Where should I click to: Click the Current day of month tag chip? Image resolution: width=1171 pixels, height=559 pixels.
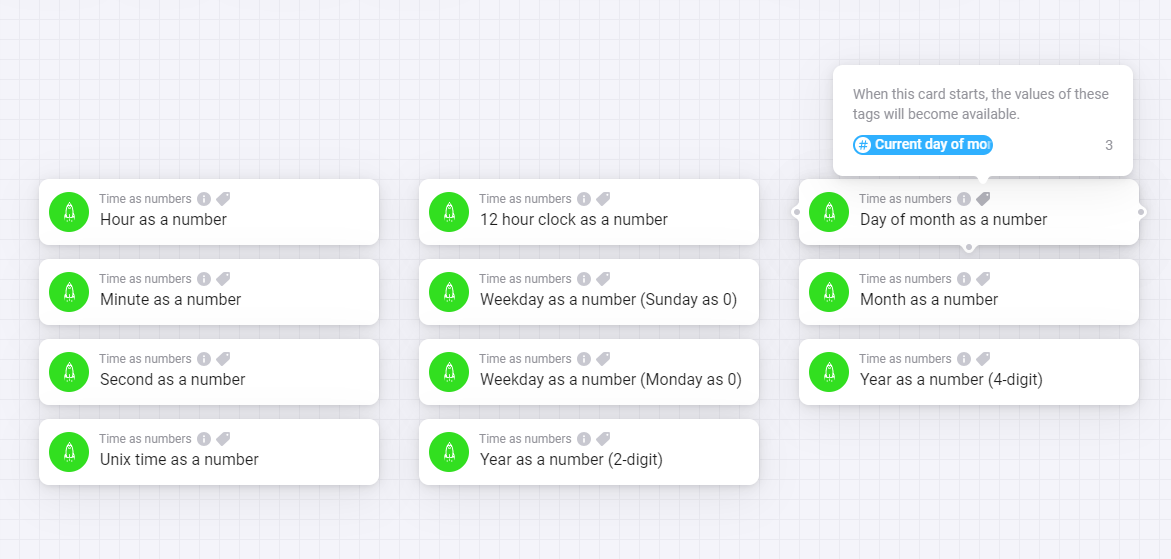tap(922, 145)
